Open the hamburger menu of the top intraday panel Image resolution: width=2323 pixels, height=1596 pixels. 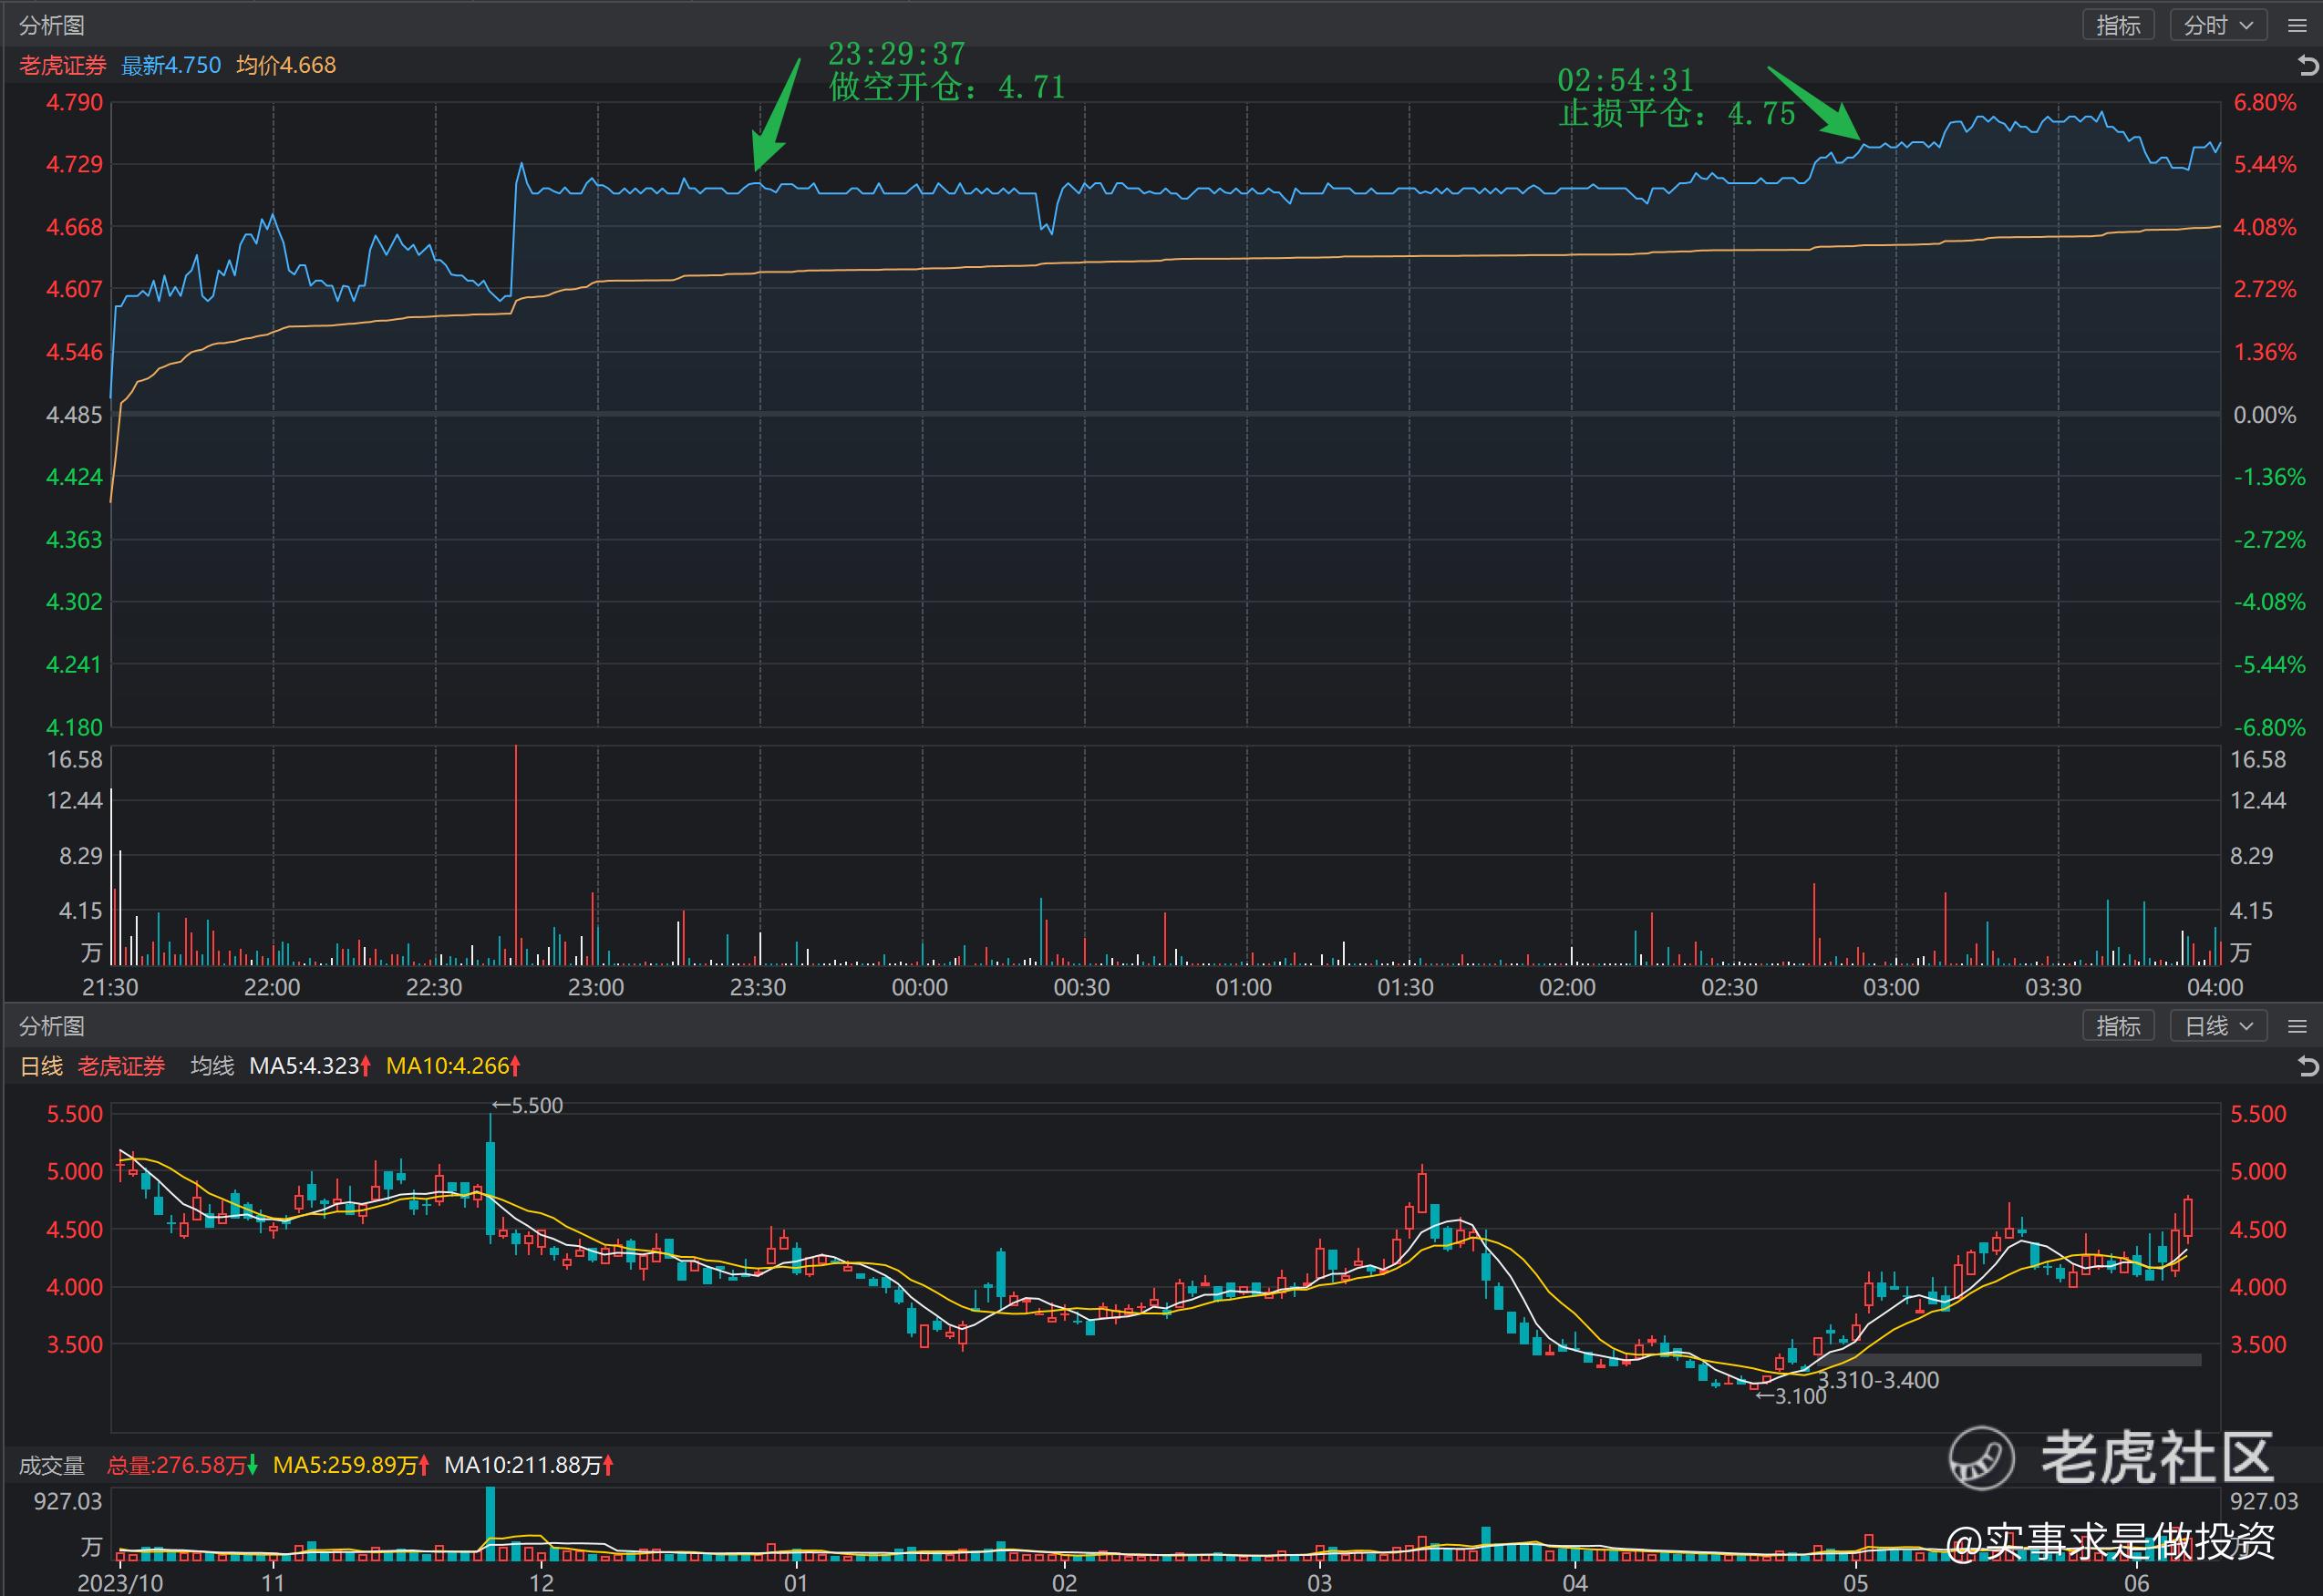point(2297,26)
